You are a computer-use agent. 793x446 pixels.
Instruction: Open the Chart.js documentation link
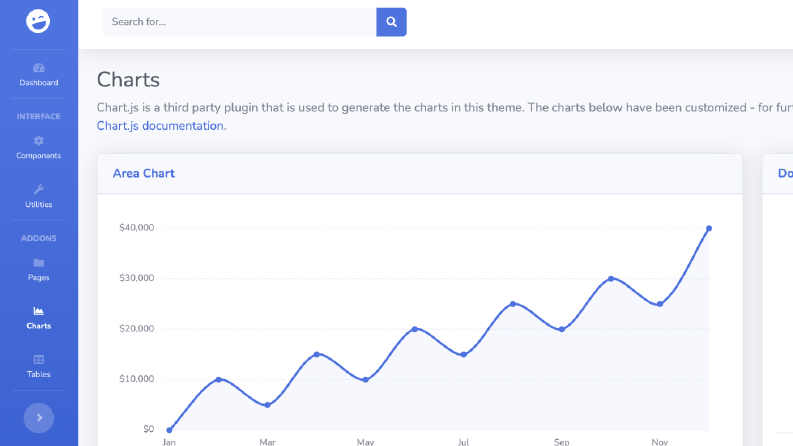[x=161, y=126]
